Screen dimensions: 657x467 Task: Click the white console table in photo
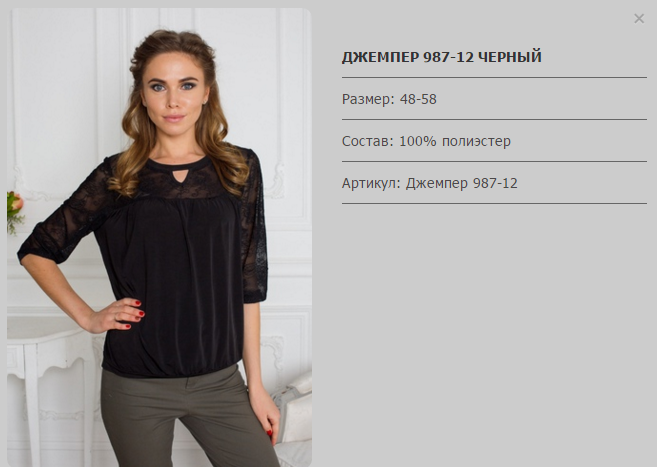48,377
